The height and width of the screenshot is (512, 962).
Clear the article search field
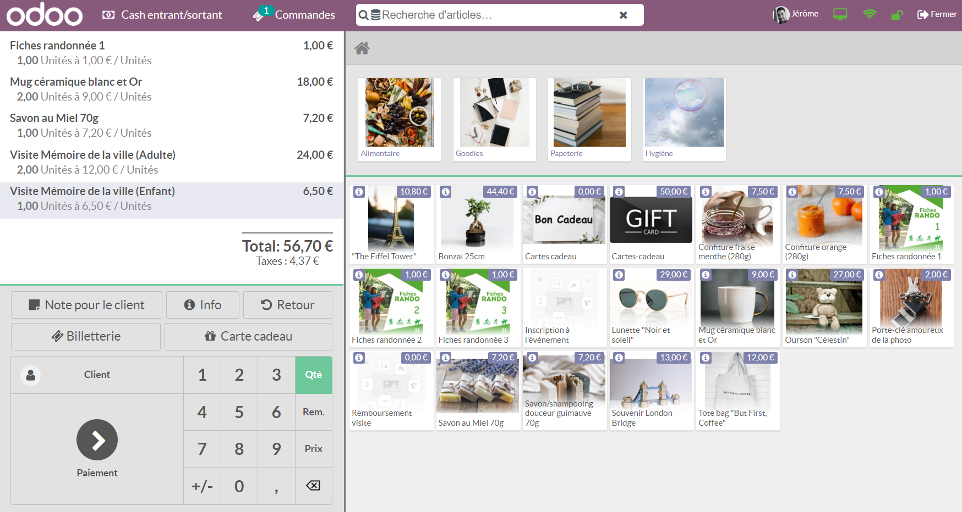click(x=623, y=15)
